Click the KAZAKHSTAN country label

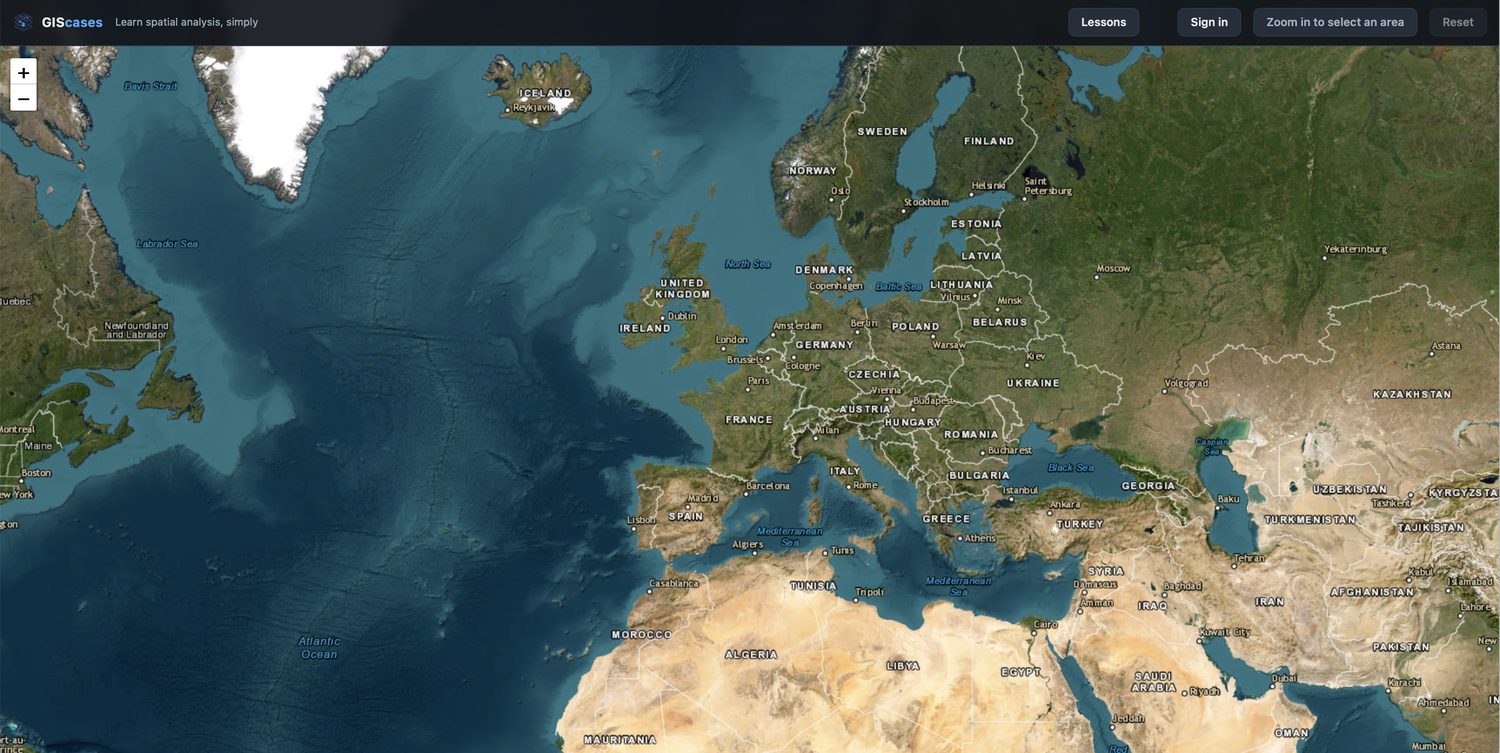pos(1412,395)
